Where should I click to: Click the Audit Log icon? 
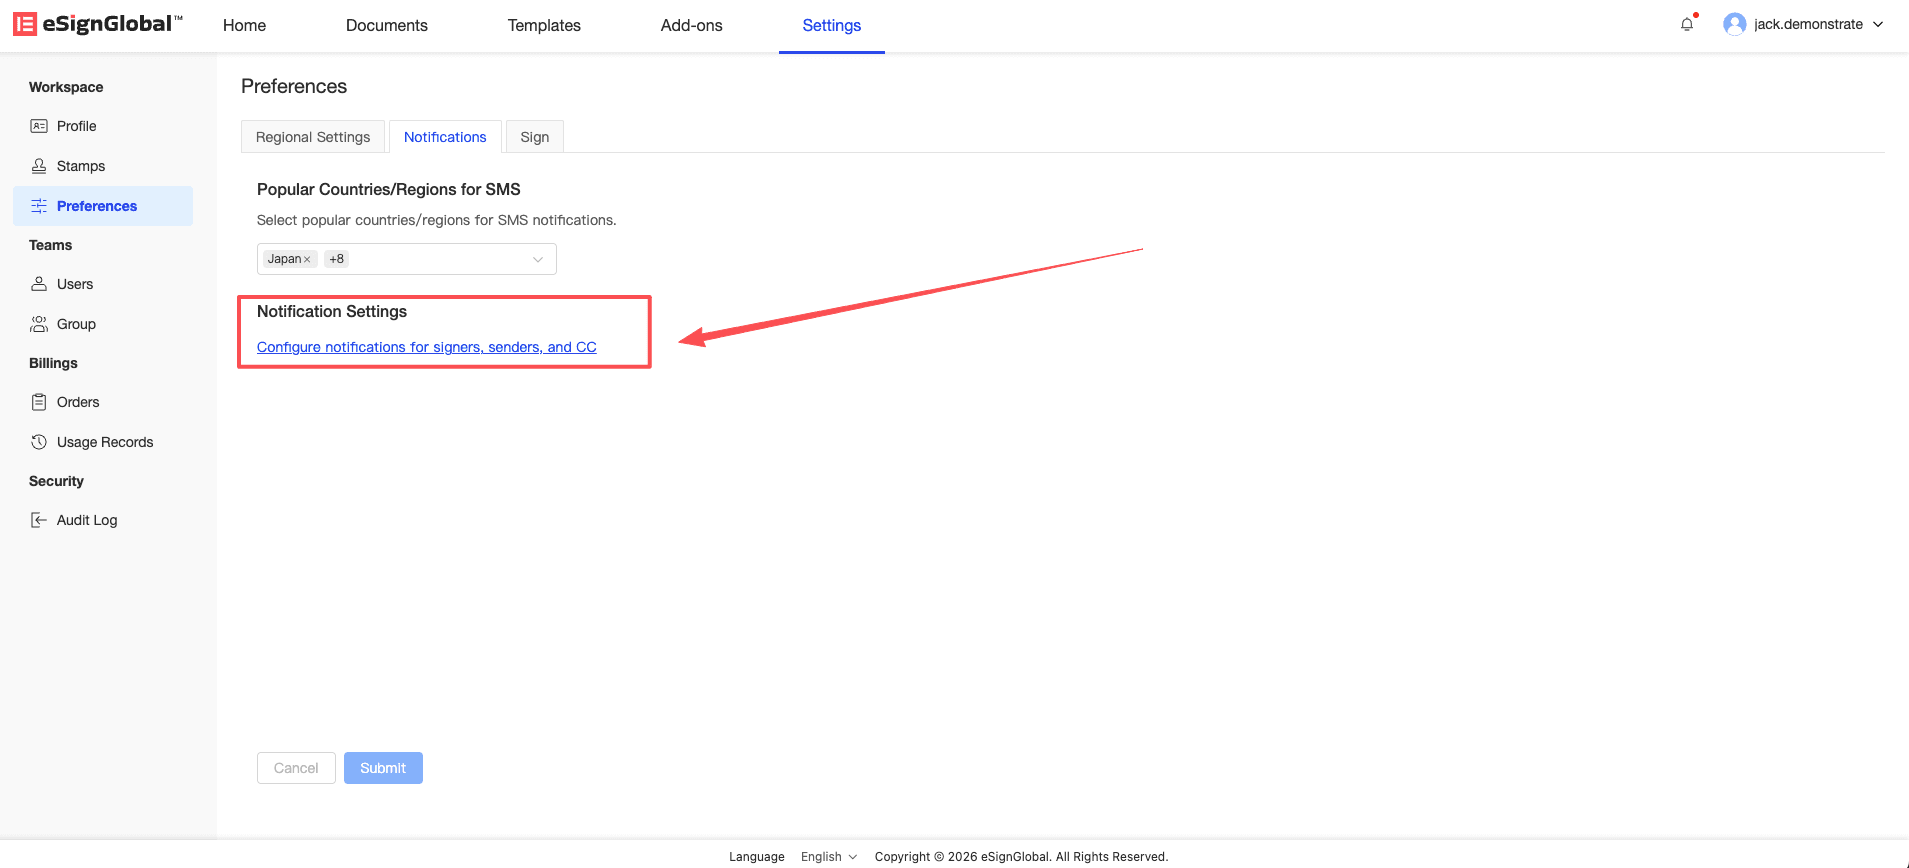39,520
